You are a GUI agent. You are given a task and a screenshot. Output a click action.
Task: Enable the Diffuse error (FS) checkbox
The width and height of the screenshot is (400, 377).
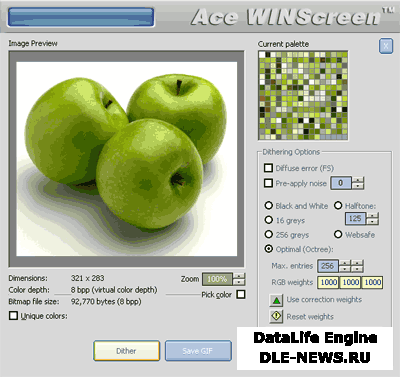click(x=268, y=168)
